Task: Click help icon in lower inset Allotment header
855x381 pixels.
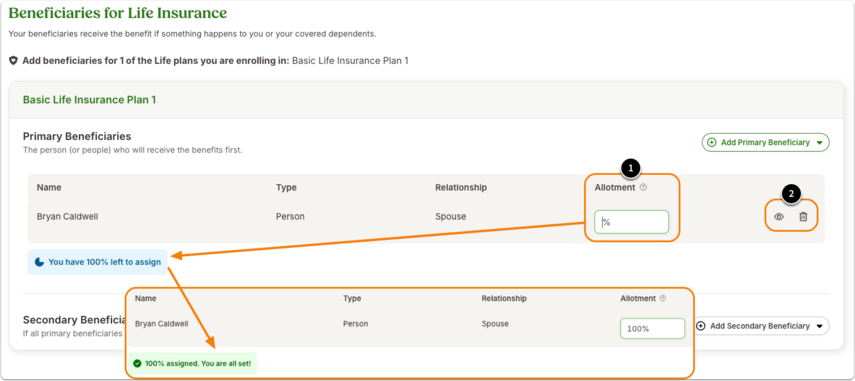Action: [663, 298]
